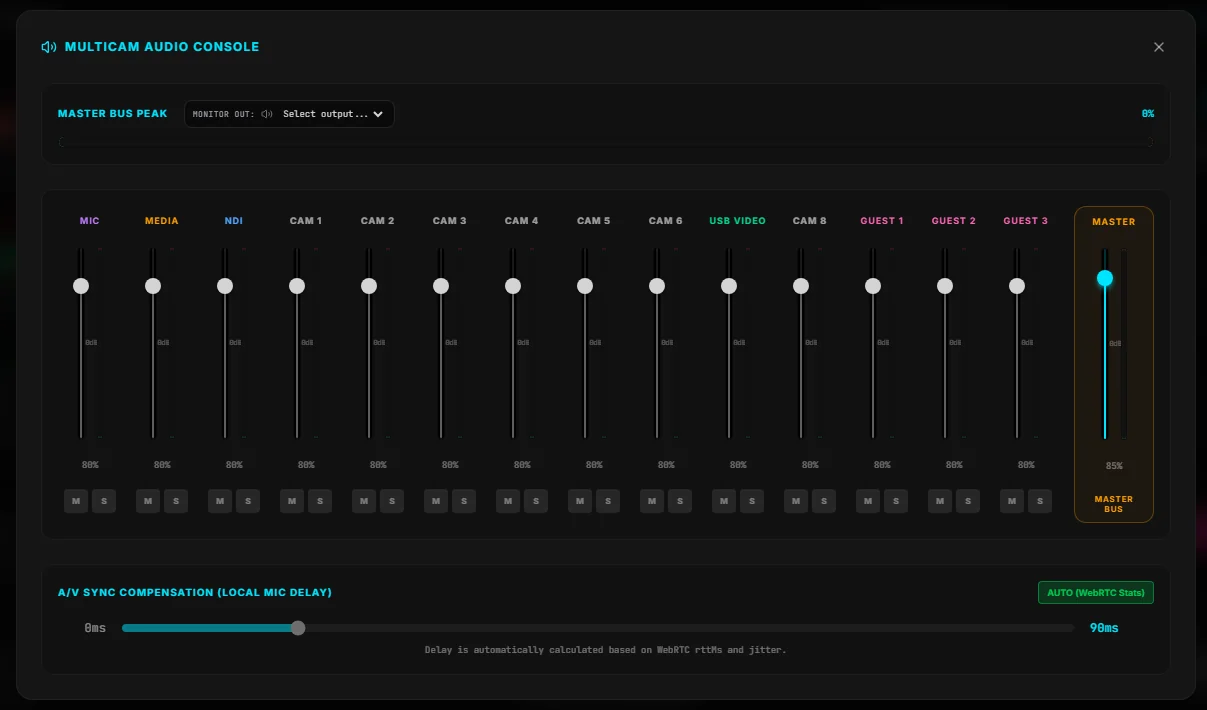This screenshot has width=1207, height=710.
Task: Close the Multicam Audio Console dialog
Action: coord(1159,47)
